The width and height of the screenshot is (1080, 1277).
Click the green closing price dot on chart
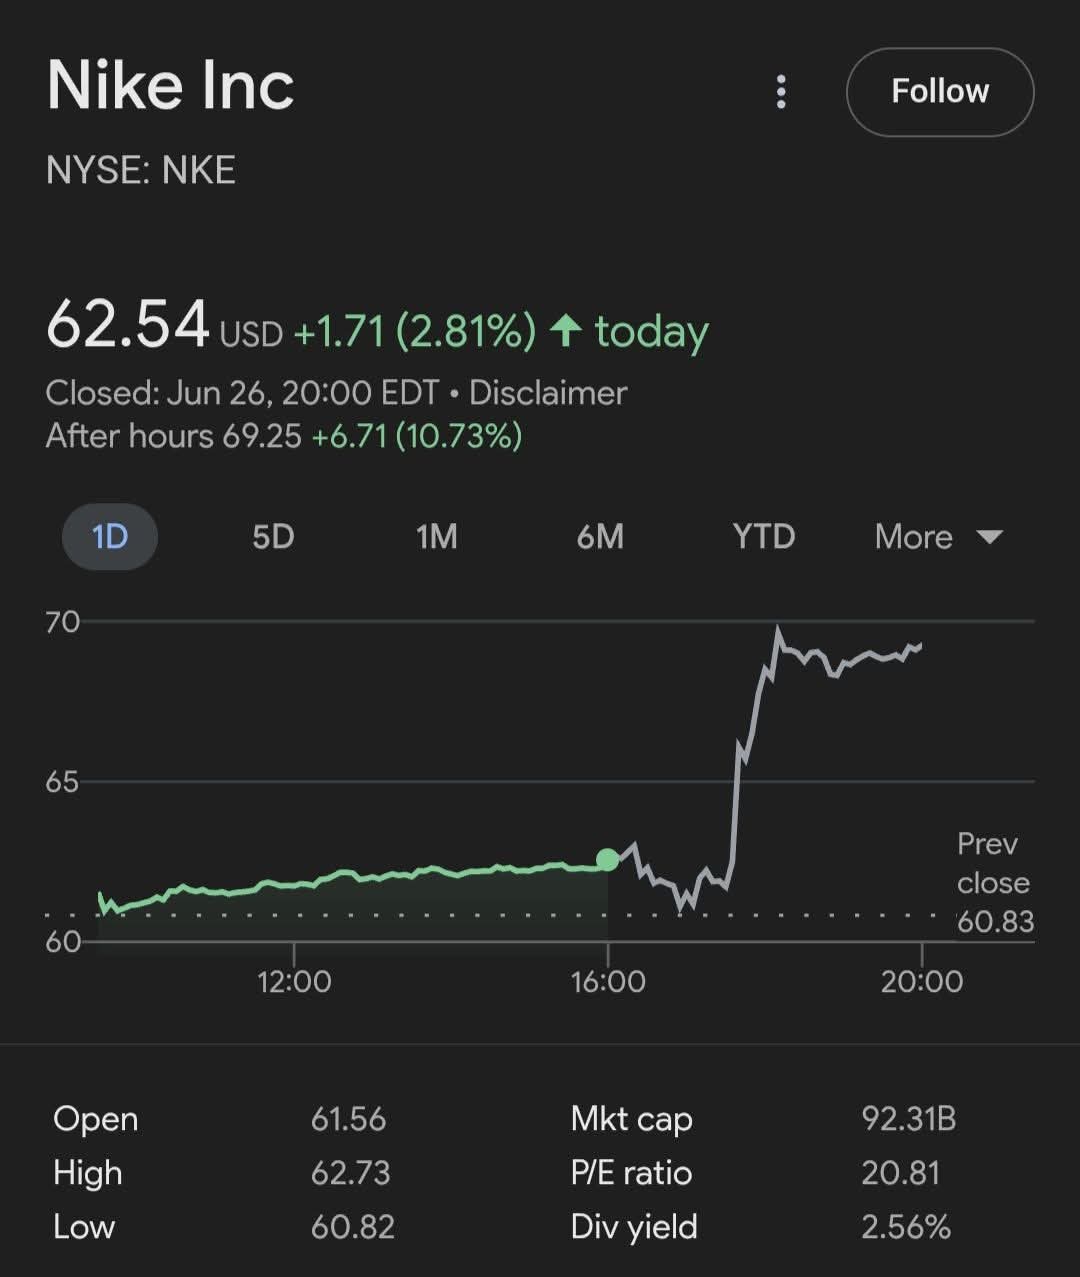click(x=607, y=859)
